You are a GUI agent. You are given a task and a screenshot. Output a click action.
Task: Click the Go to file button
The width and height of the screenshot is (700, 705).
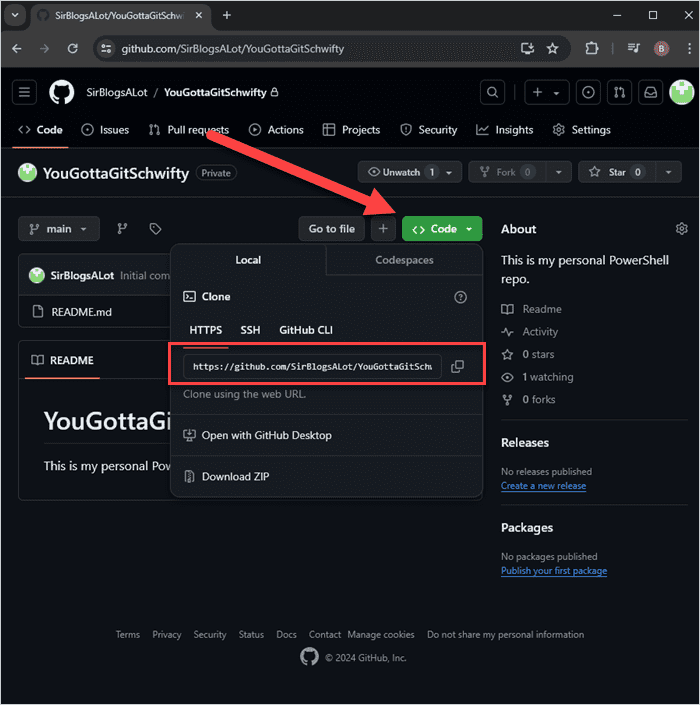click(x=331, y=229)
